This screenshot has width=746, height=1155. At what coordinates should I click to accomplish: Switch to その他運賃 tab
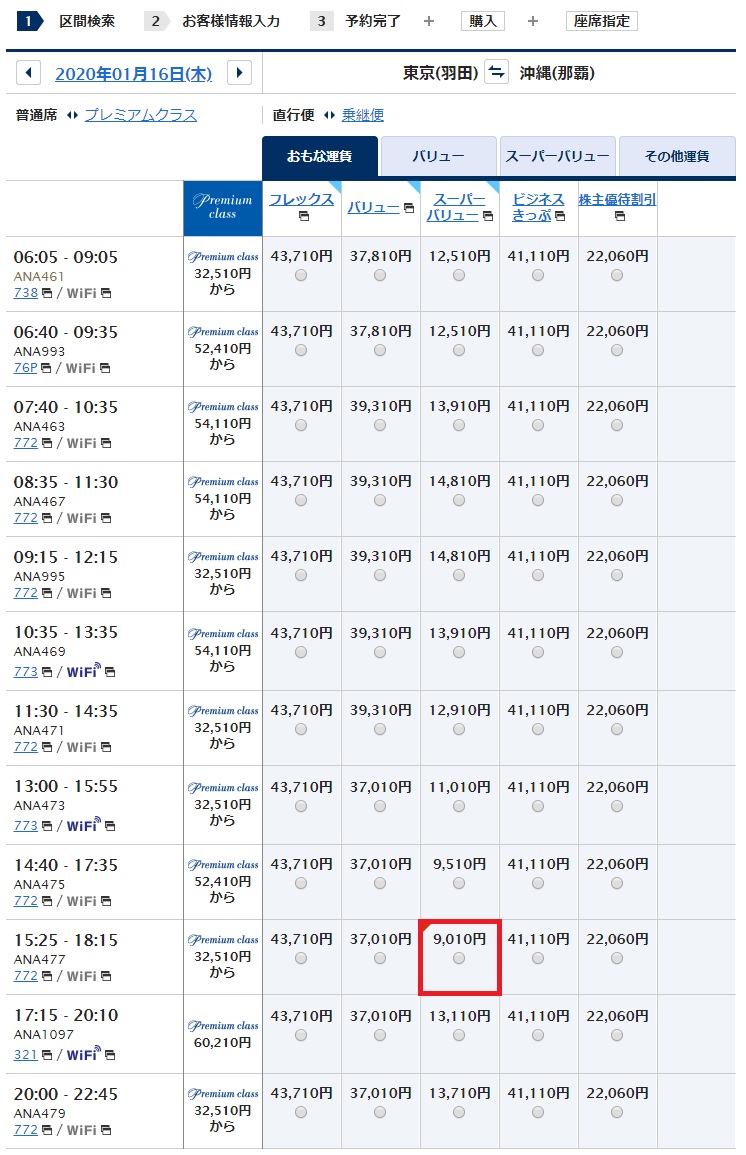[x=677, y=156]
